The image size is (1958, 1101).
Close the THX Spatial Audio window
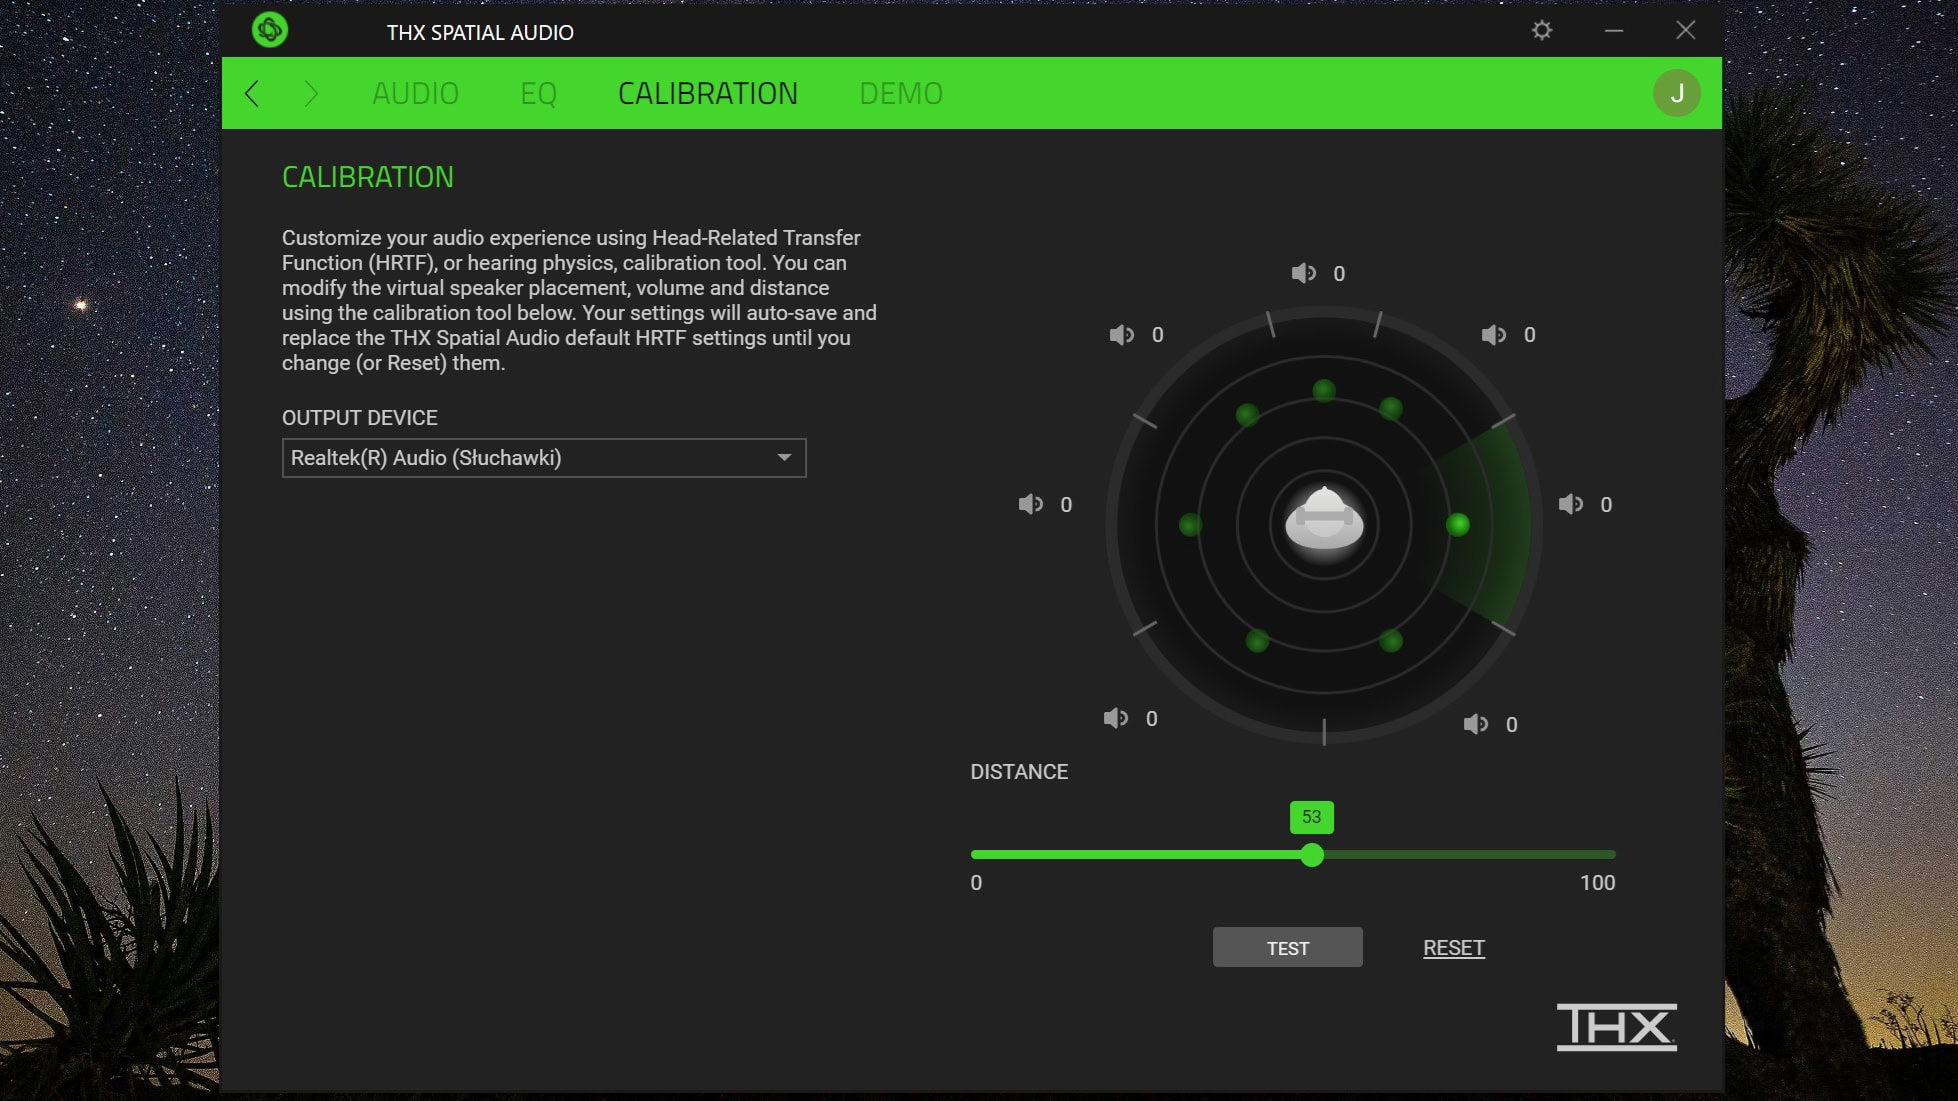click(x=1686, y=30)
